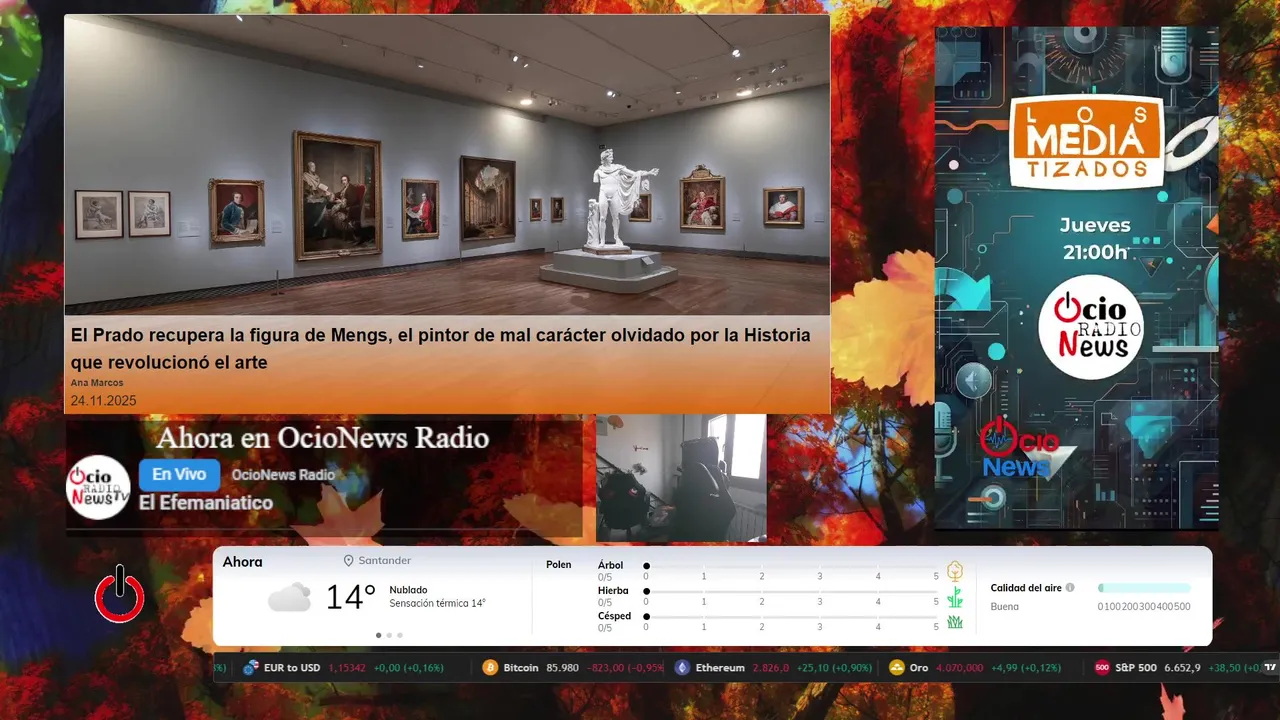The image size is (1280, 720).
Task: Click the Oro price 4.070,000
Action: pyautogui.click(x=959, y=668)
